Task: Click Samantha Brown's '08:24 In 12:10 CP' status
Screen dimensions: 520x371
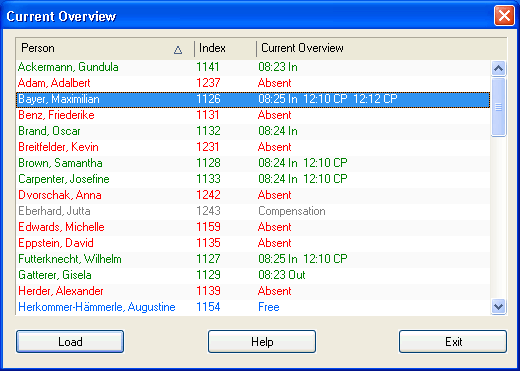Action: (303, 163)
